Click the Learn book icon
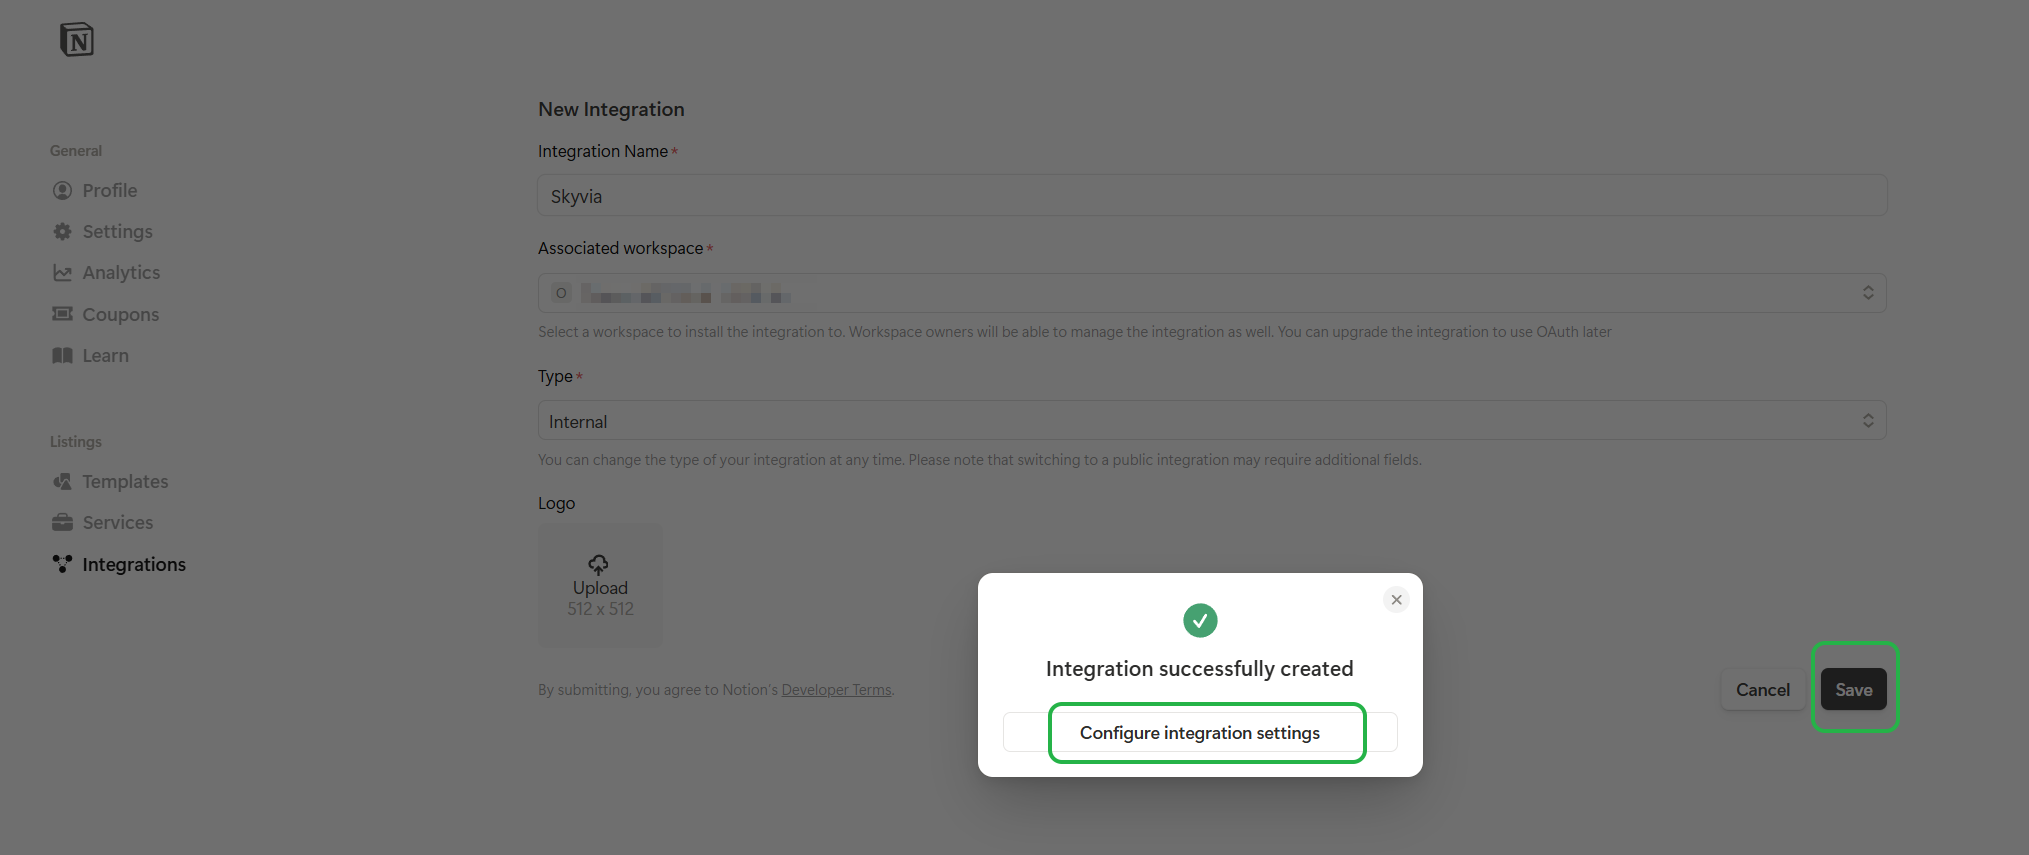The width and height of the screenshot is (2029, 855). click(62, 356)
